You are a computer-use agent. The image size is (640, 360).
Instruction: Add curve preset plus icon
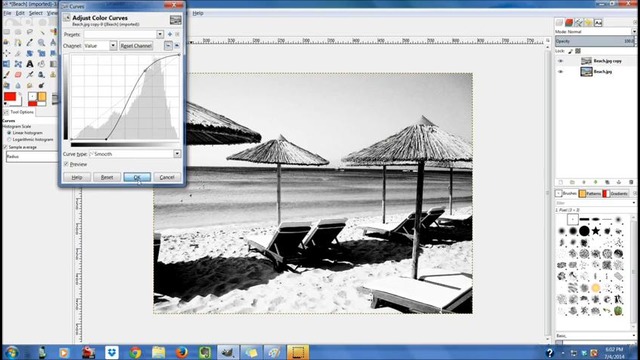pos(170,34)
